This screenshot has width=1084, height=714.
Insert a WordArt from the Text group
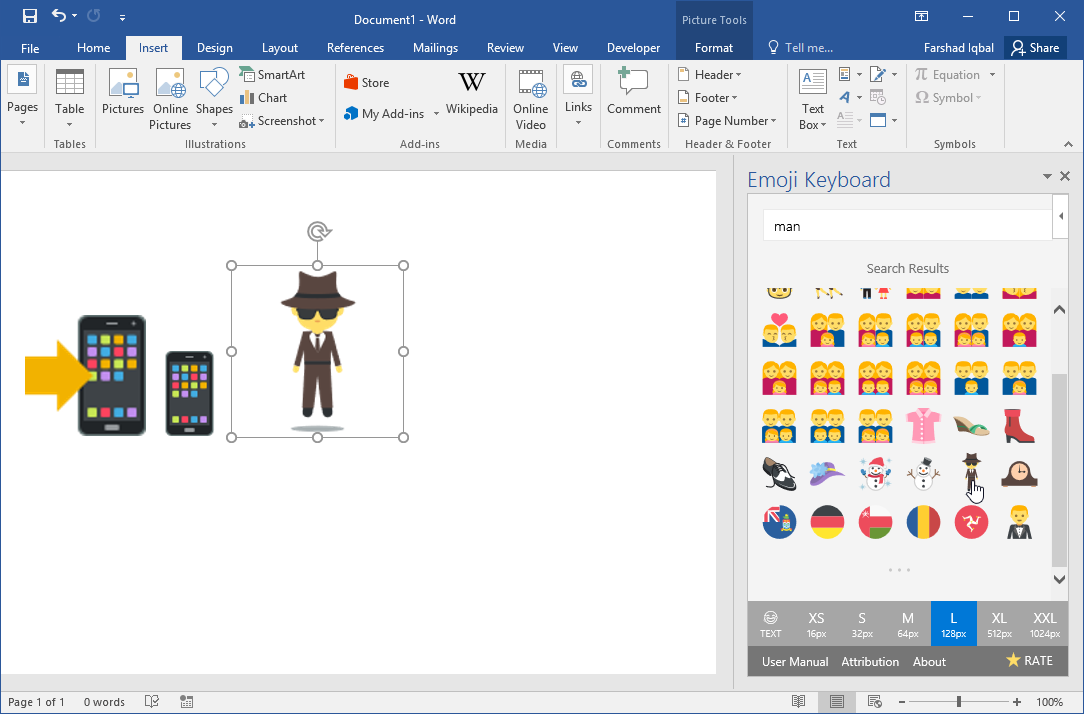pyautogui.click(x=844, y=97)
